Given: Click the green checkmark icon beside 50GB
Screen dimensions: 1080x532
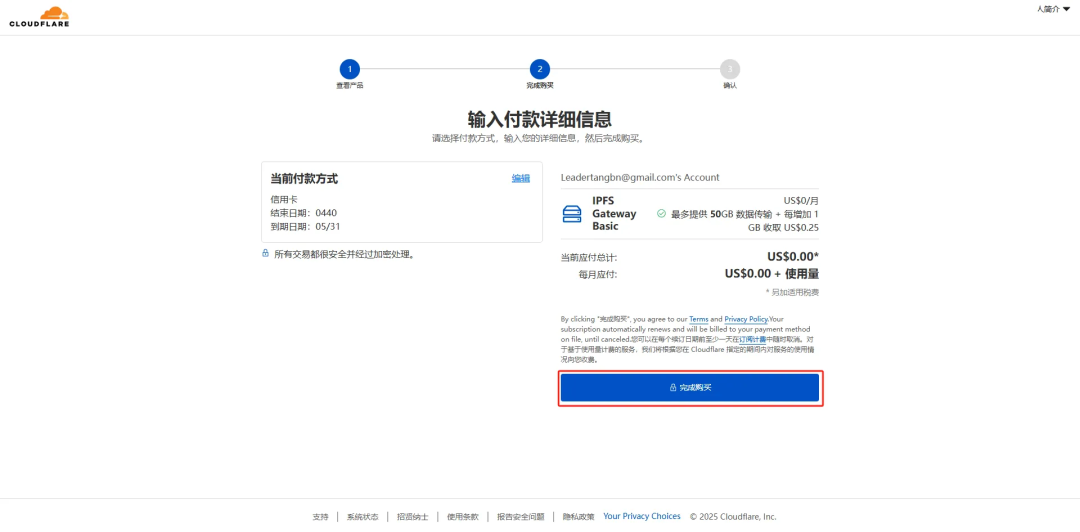Looking at the screenshot, I should click(x=661, y=214).
